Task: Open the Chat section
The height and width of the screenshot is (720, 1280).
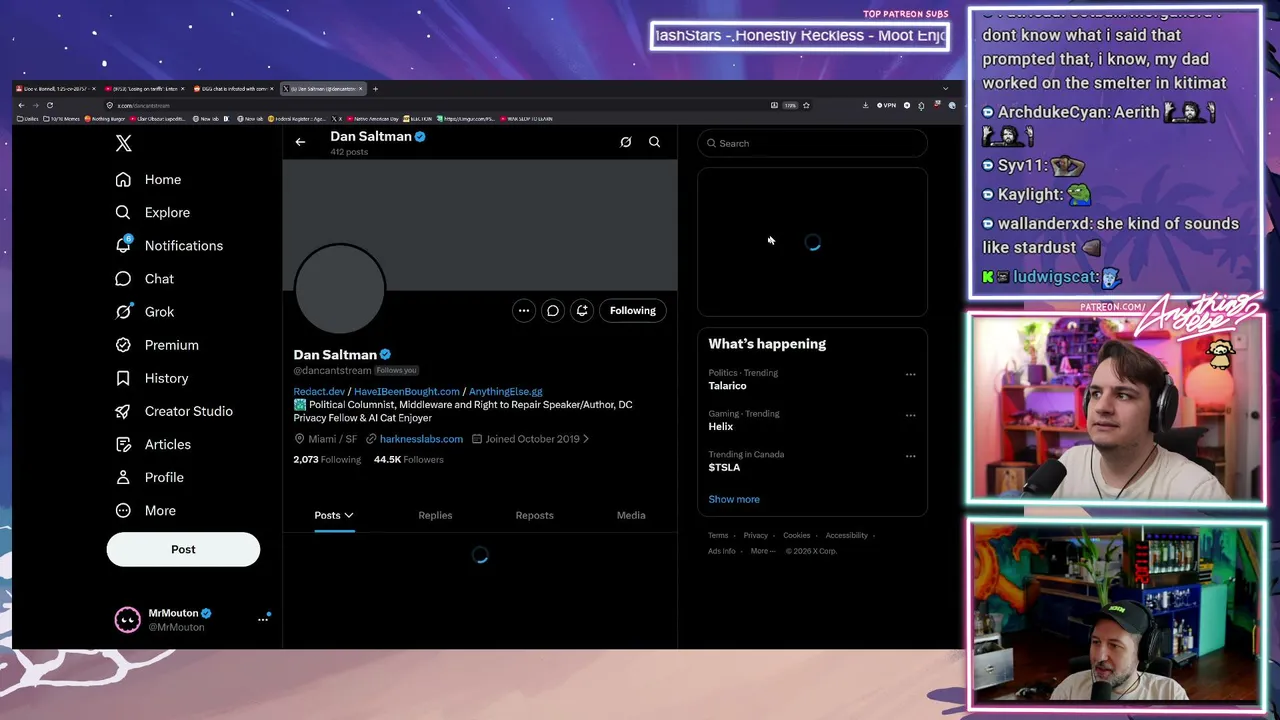Action: coord(144,279)
